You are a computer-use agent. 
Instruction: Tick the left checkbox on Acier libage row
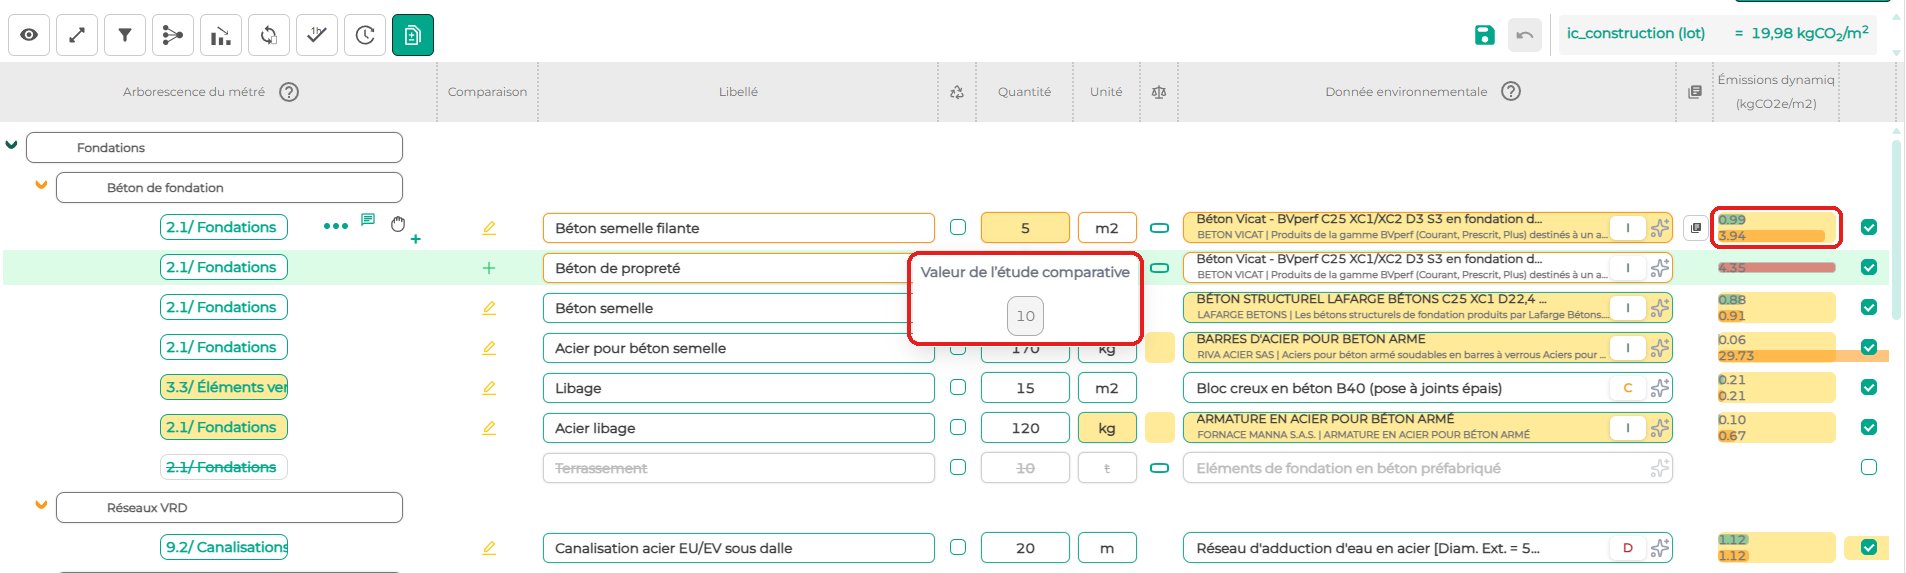click(x=958, y=427)
